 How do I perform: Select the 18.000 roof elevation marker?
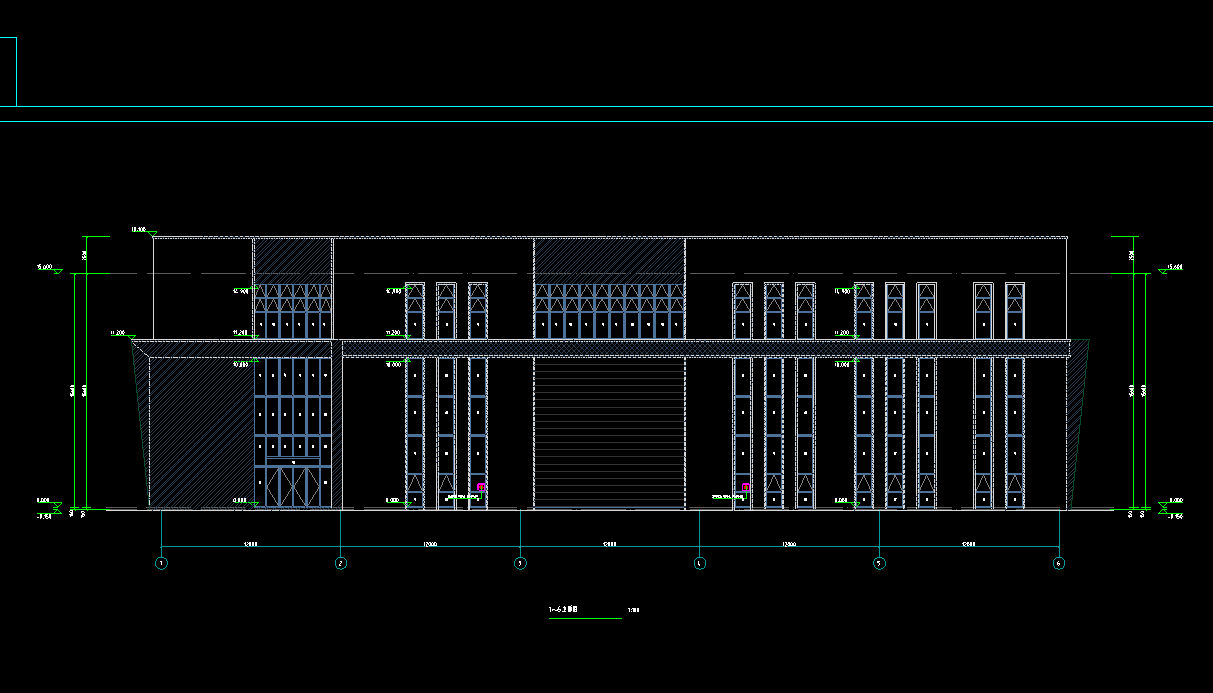pyautogui.click(x=140, y=230)
